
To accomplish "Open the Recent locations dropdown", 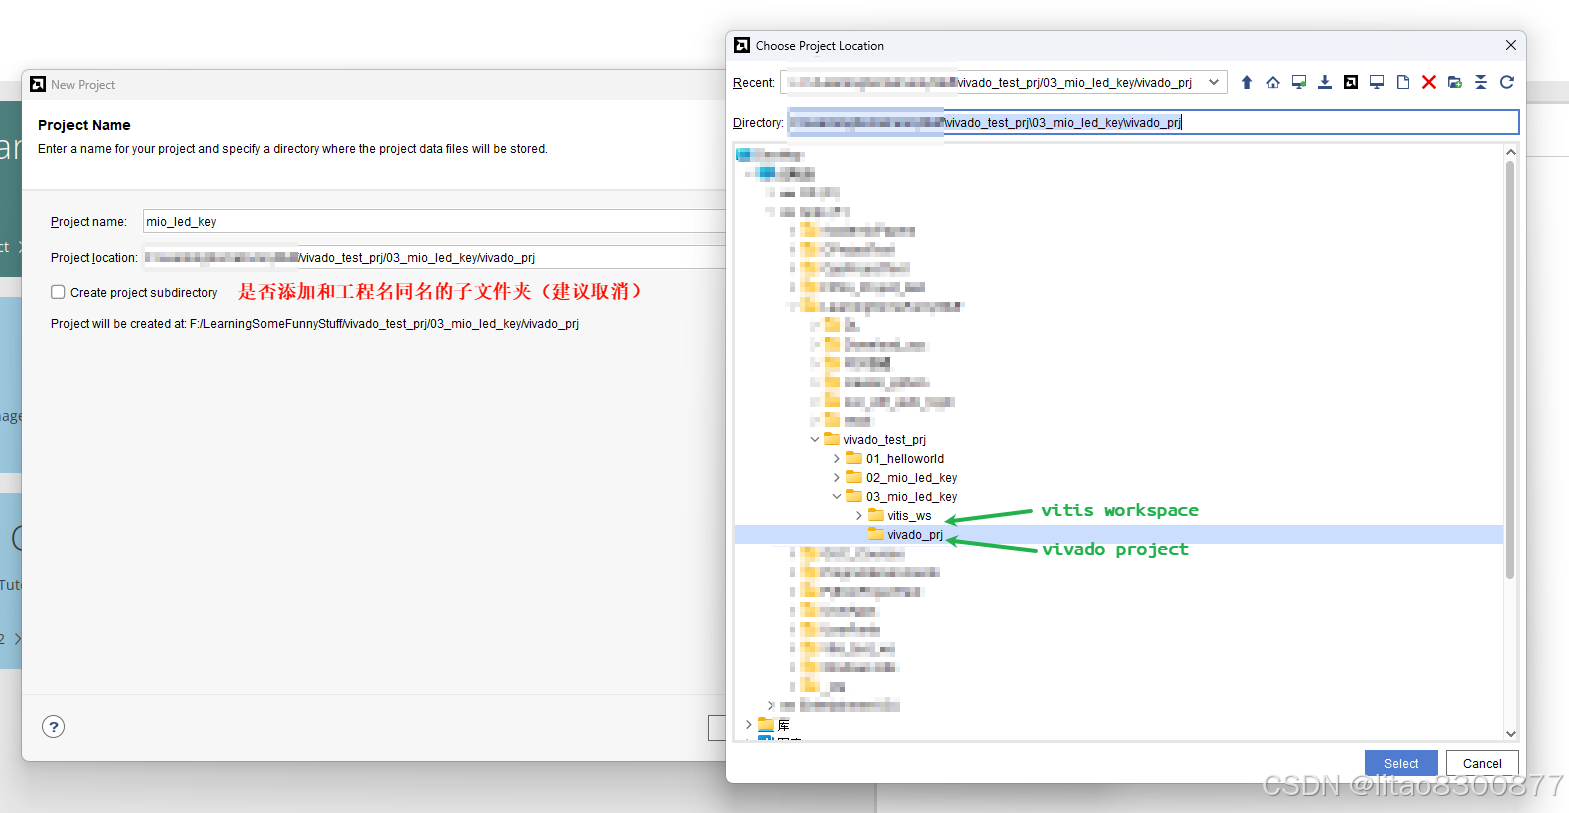I will pyautogui.click(x=1213, y=82).
